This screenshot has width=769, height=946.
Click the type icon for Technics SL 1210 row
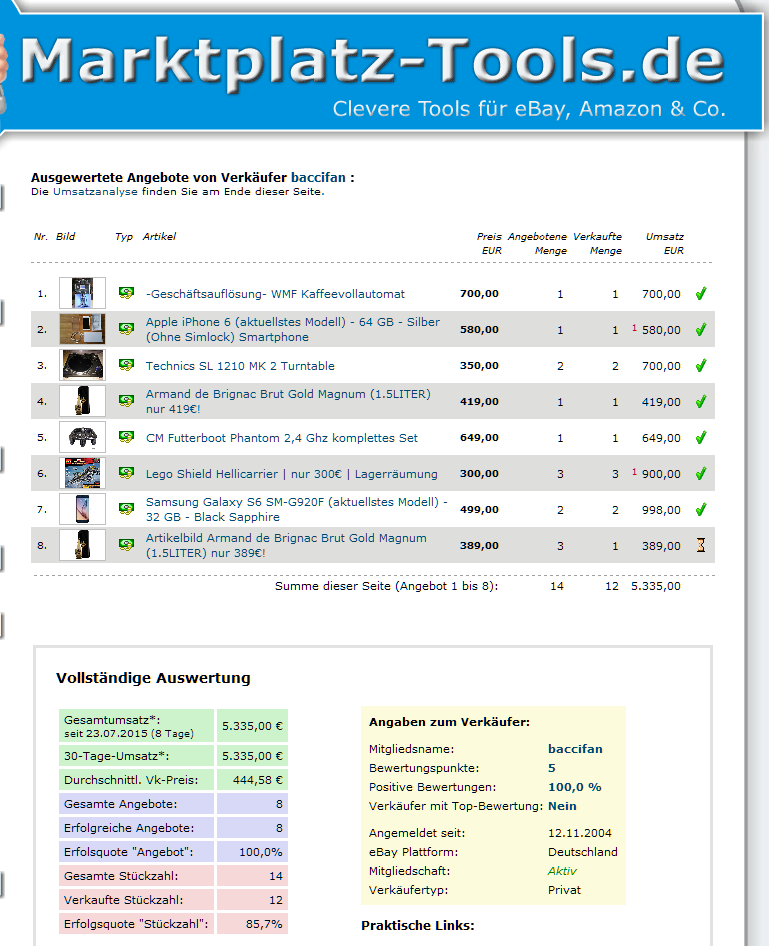126,365
